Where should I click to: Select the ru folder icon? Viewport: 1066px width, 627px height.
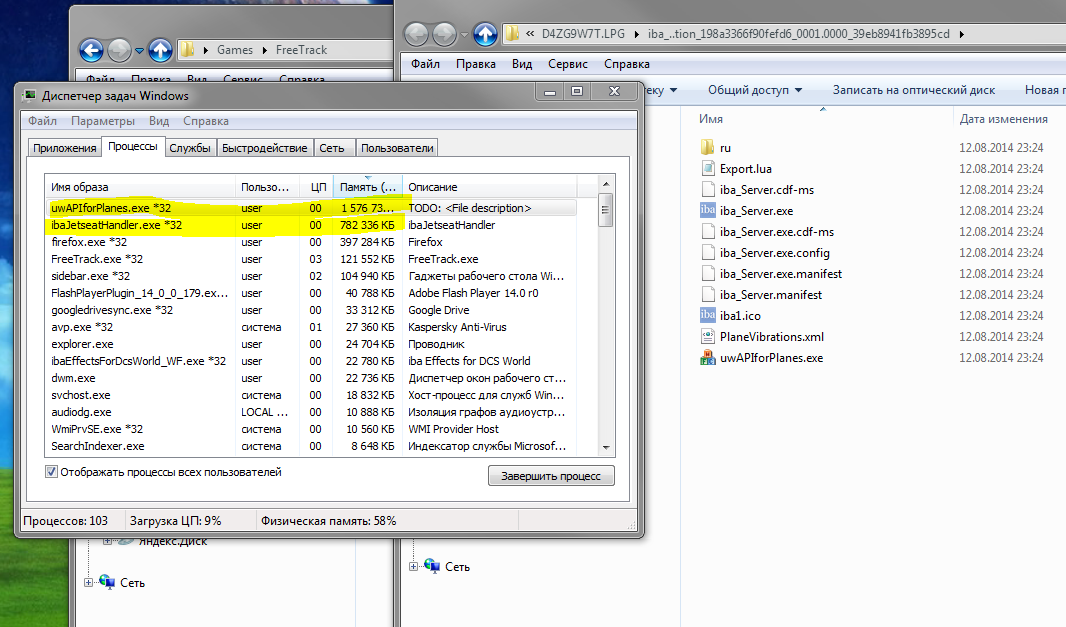[707, 148]
